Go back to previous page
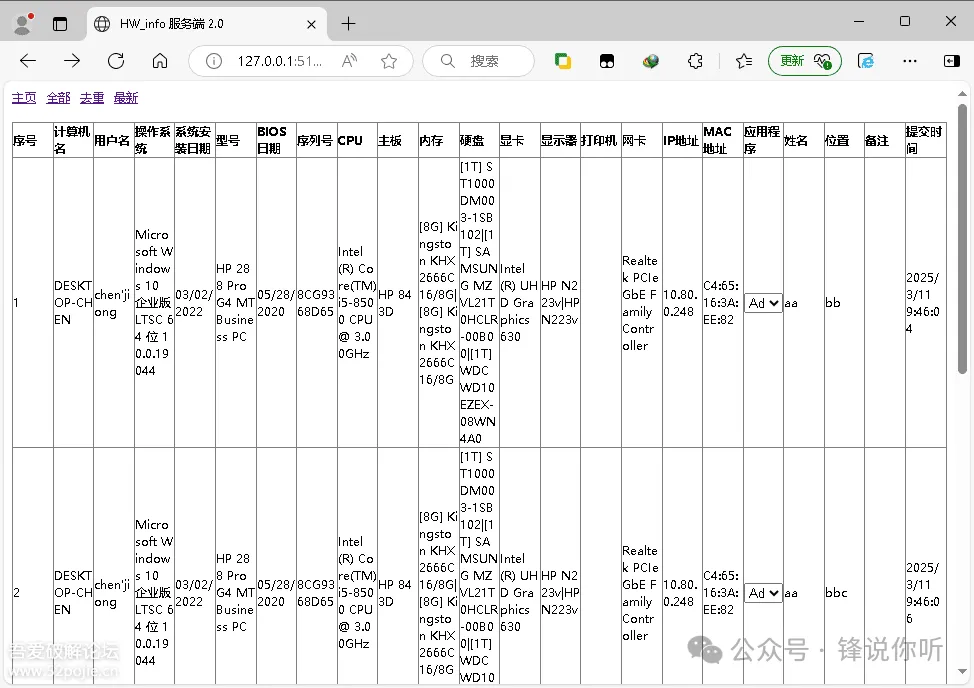The image size is (974, 688). (28, 61)
